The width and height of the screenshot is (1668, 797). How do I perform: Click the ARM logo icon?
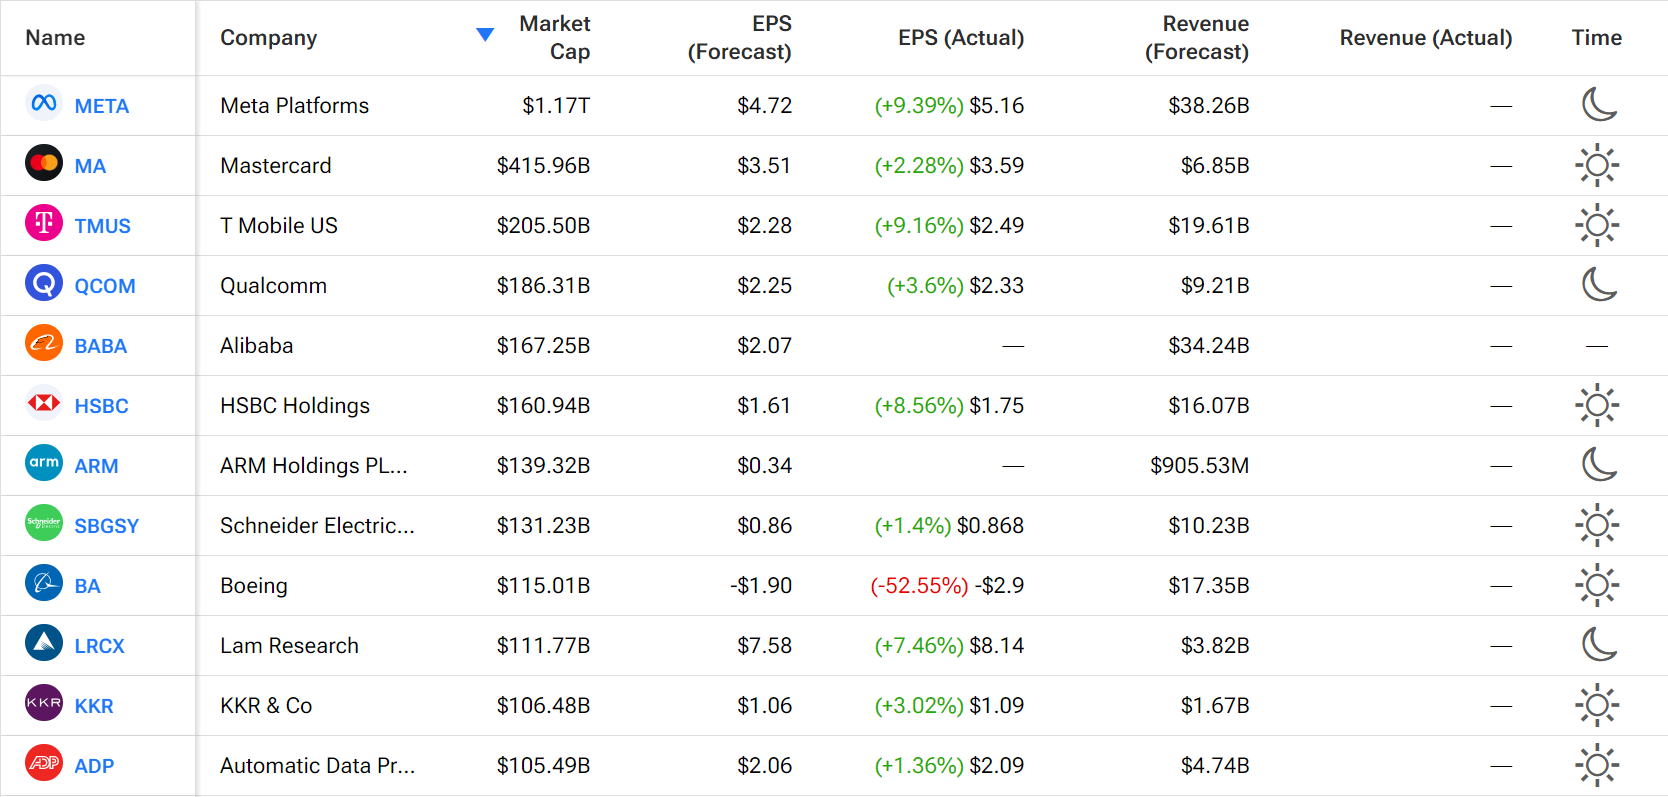tap(44, 462)
